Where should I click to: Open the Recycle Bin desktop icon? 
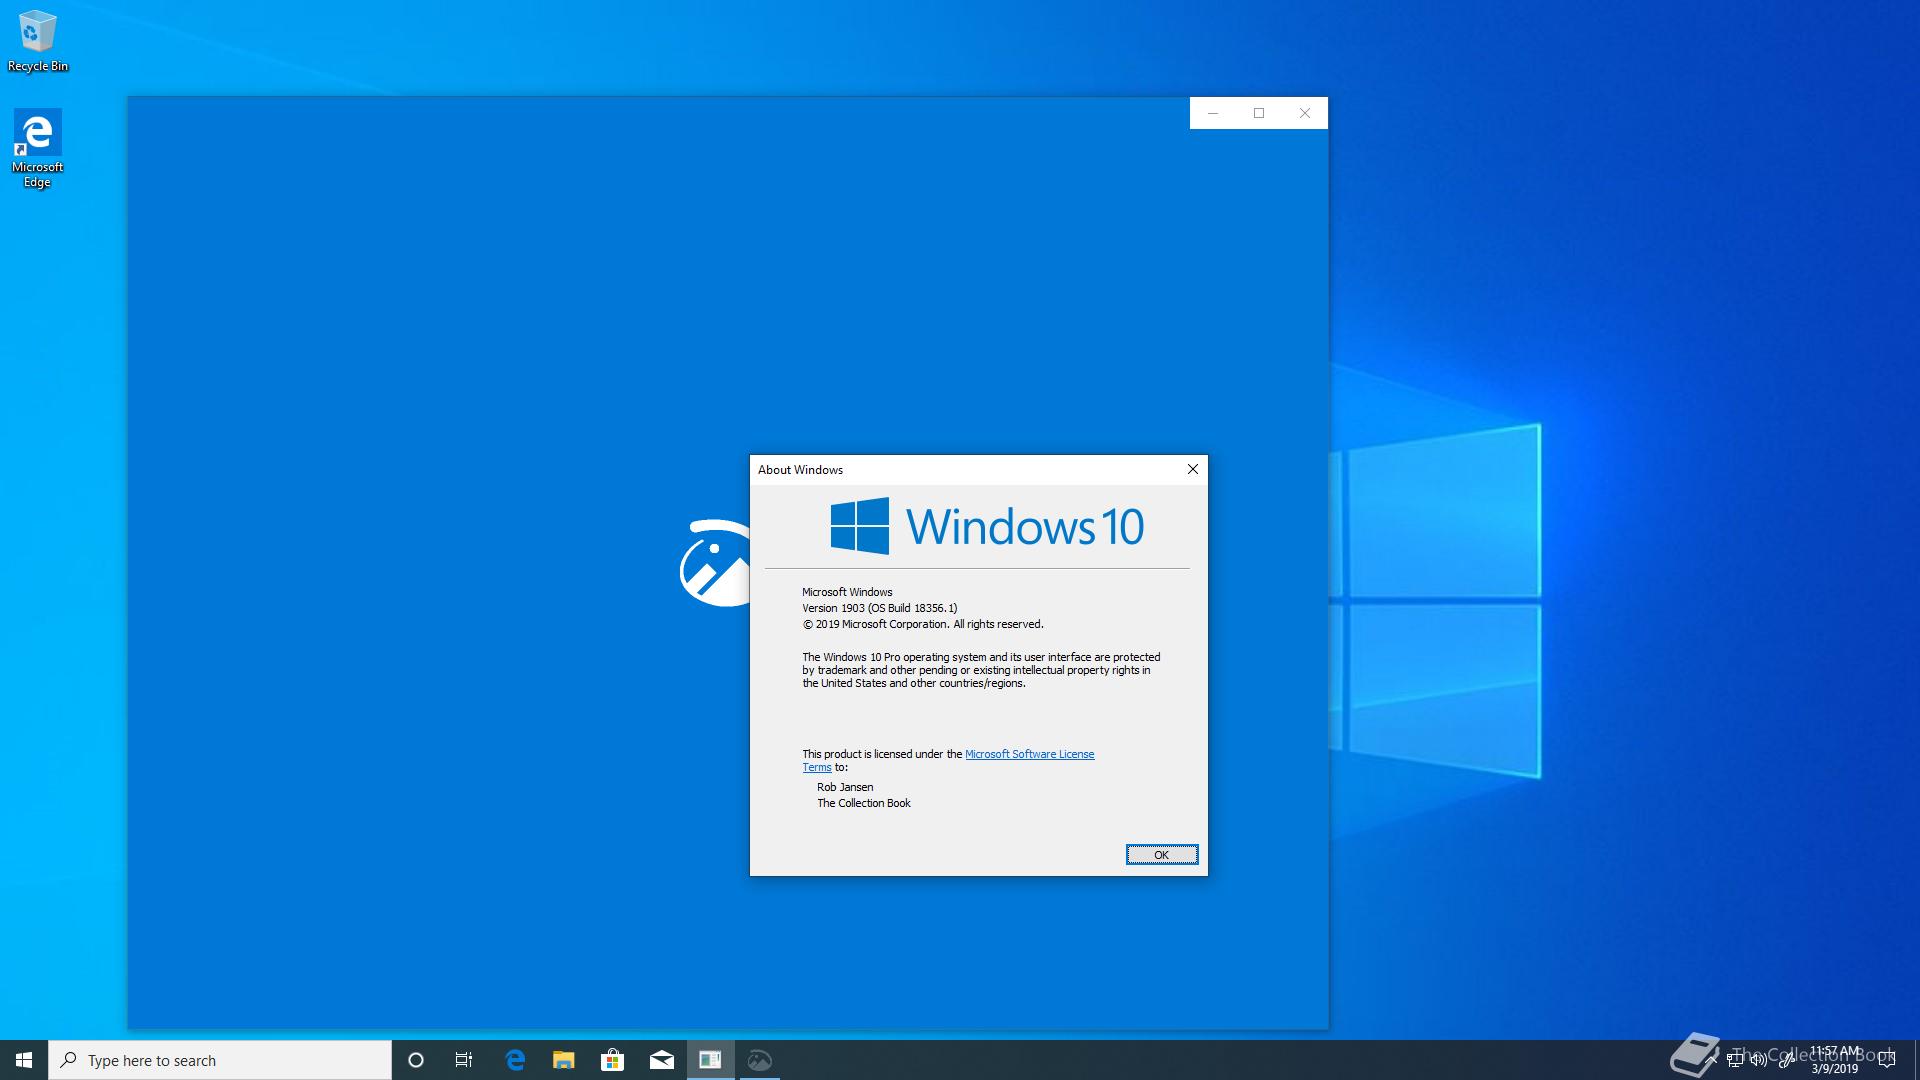pos(38,41)
